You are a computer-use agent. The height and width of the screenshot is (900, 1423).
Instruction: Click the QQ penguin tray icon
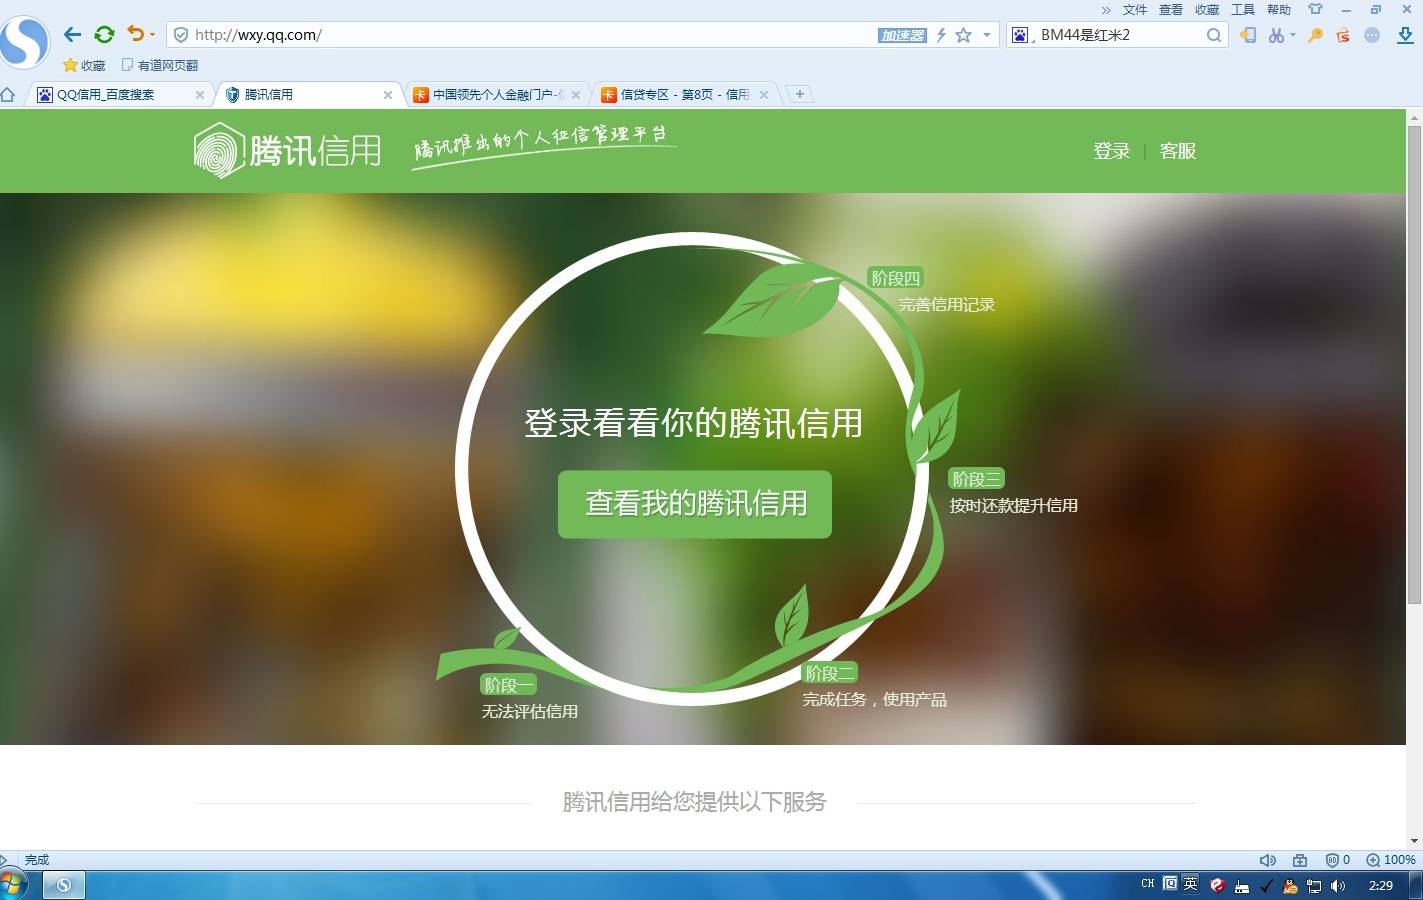pos(1290,886)
